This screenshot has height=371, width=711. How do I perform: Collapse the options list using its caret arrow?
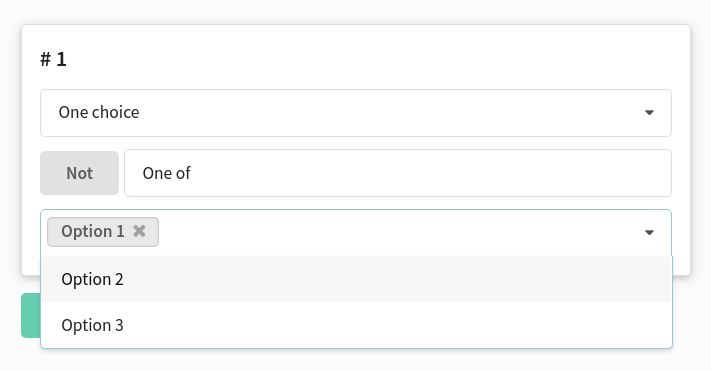point(649,233)
